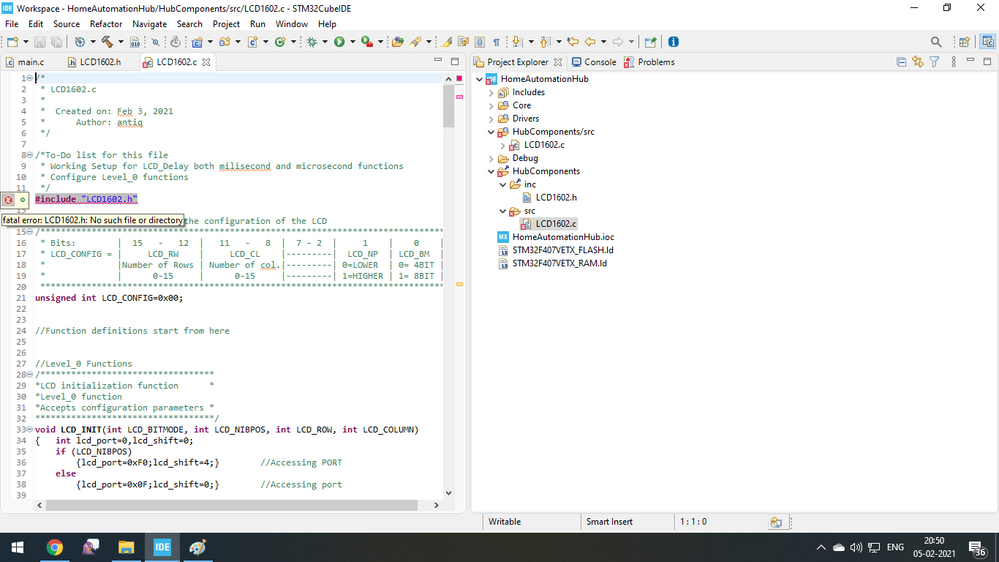The image size is (999, 562).
Task: Click the Open Element folder icon
Action: click(398, 42)
